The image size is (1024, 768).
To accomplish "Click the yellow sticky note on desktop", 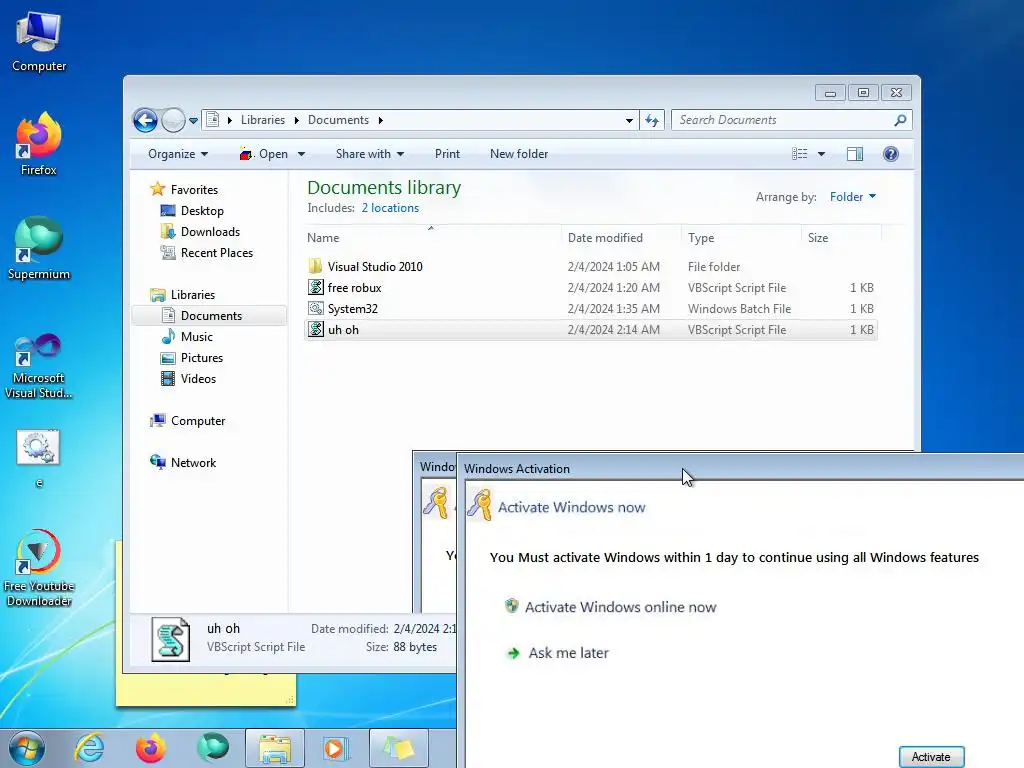I will 206,689.
